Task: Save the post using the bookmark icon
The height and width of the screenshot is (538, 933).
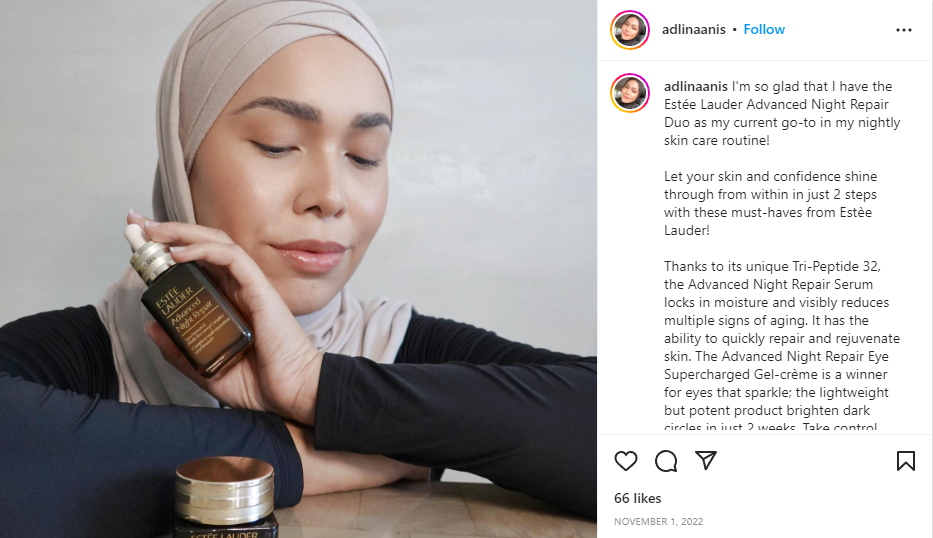Action: [x=906, y=461]
